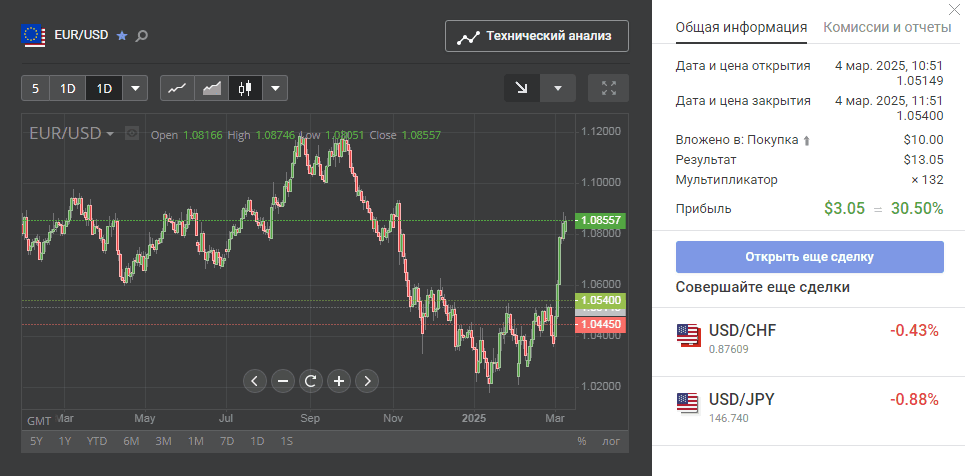965x476 pixels.
Task: Click the USD/JPY flag icon
Action: (688, 404)
